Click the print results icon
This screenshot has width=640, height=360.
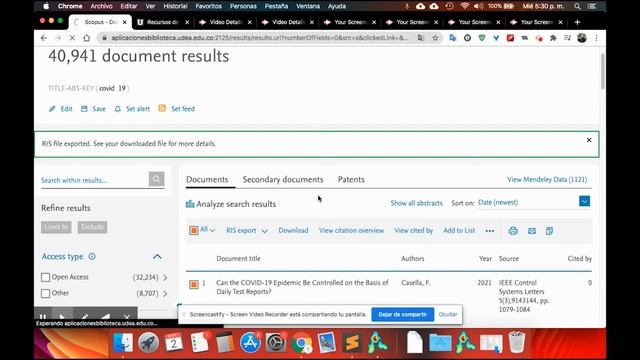[513, 231]
